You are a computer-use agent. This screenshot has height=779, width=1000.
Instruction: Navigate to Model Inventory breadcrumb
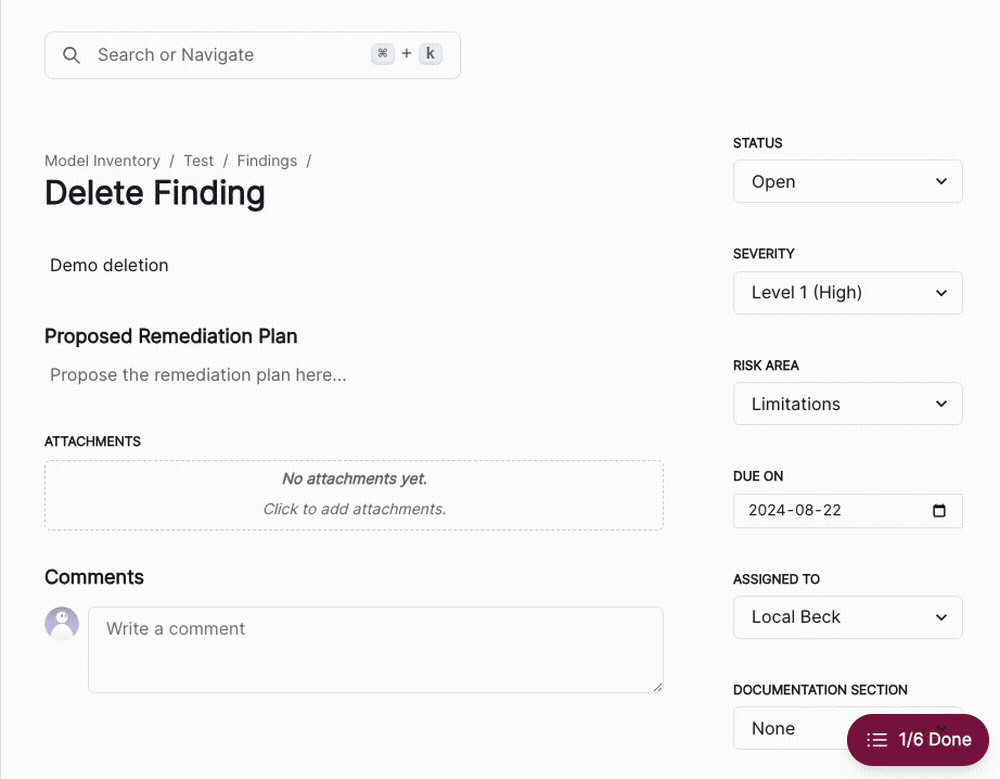tap(102, 160)
